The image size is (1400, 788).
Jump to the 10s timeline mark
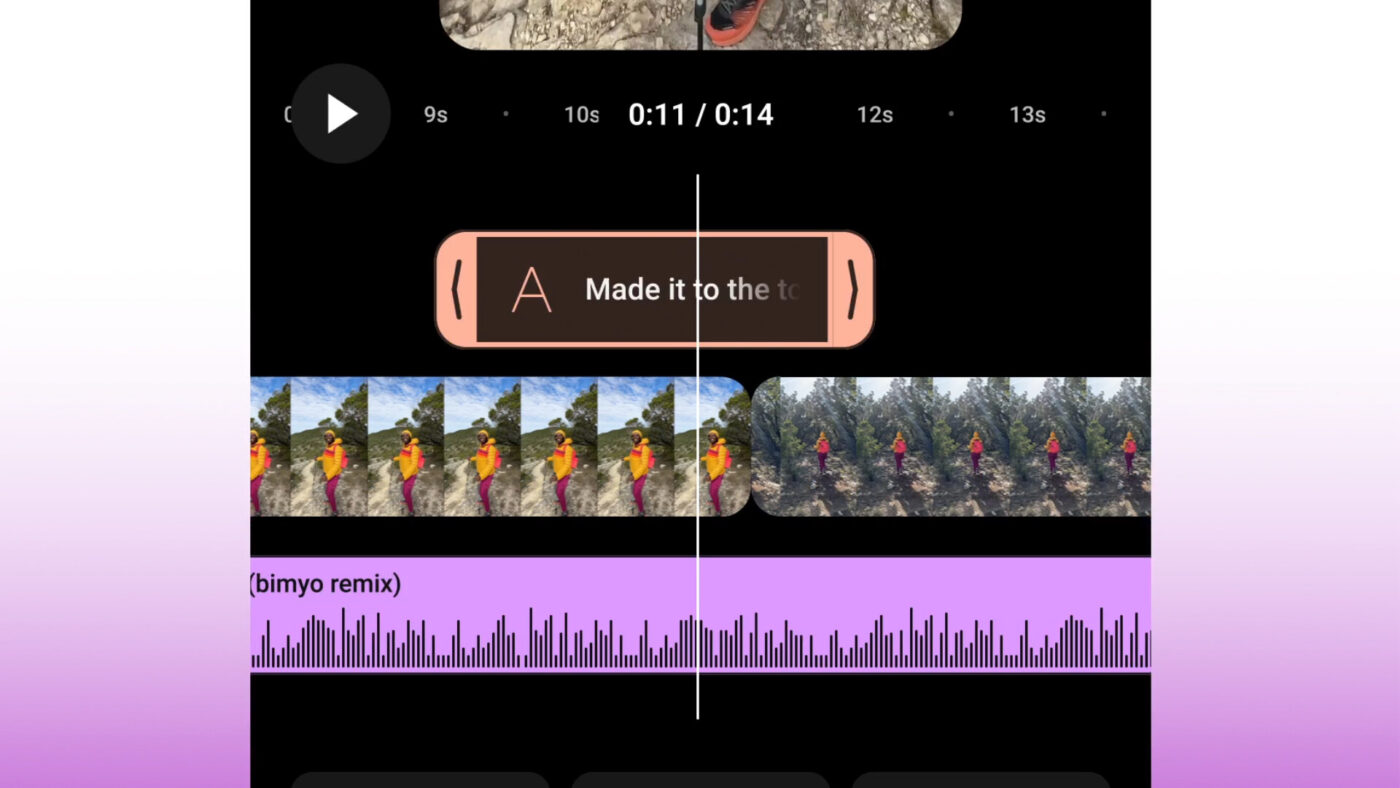coord(581,115)
